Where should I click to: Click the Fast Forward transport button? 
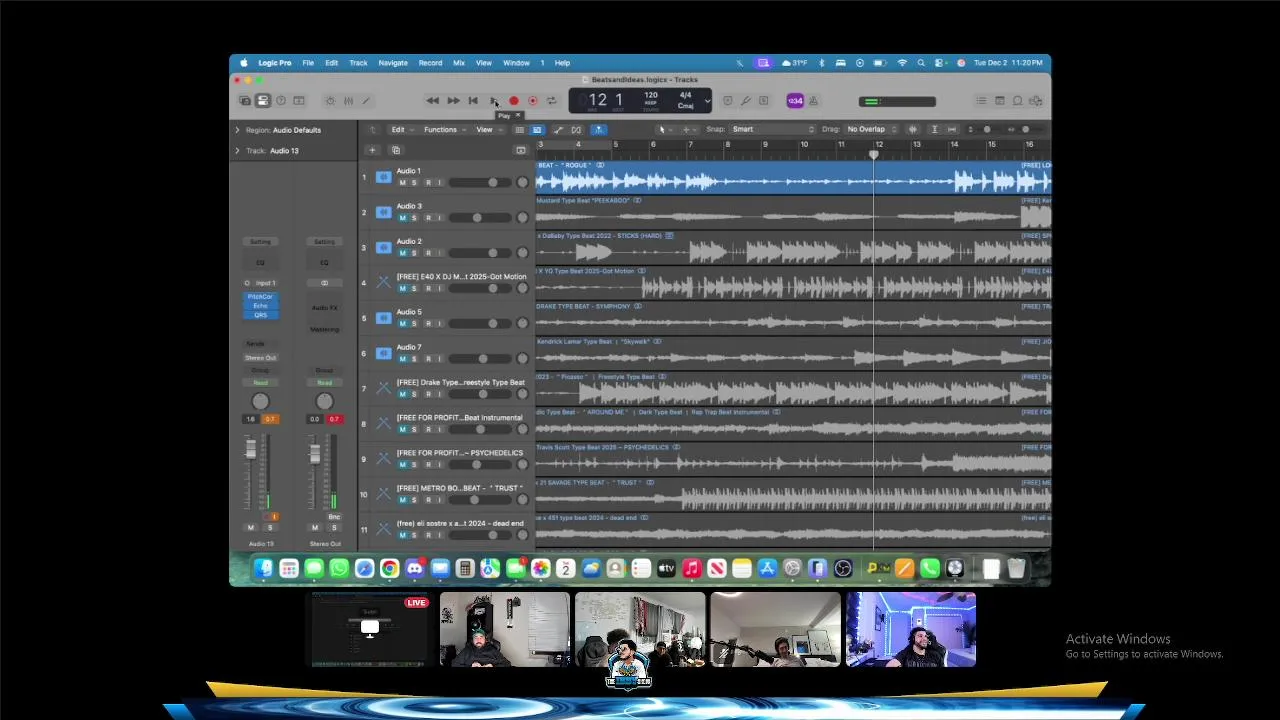[x=453, y=101]
